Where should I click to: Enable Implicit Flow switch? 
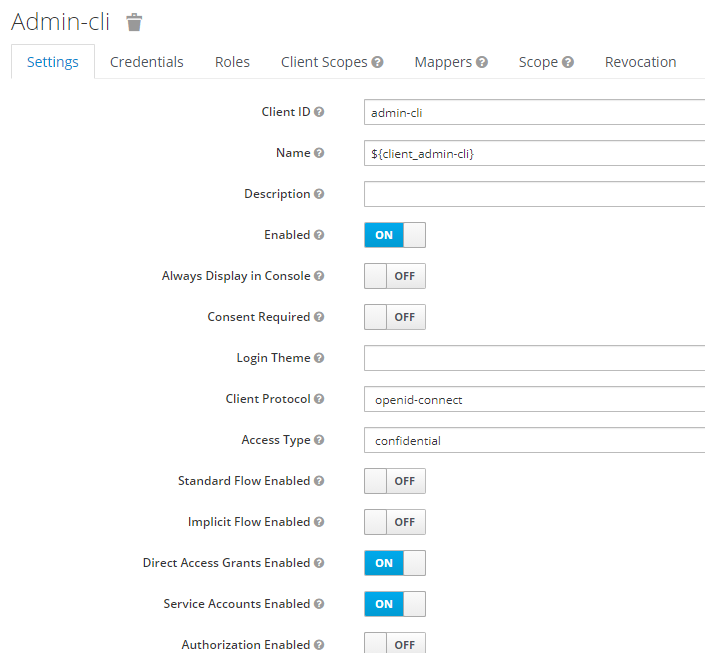395,522
